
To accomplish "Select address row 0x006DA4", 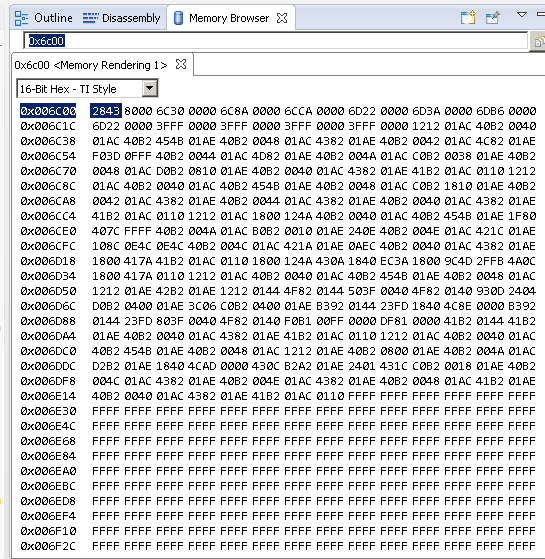I will [48, 336].
